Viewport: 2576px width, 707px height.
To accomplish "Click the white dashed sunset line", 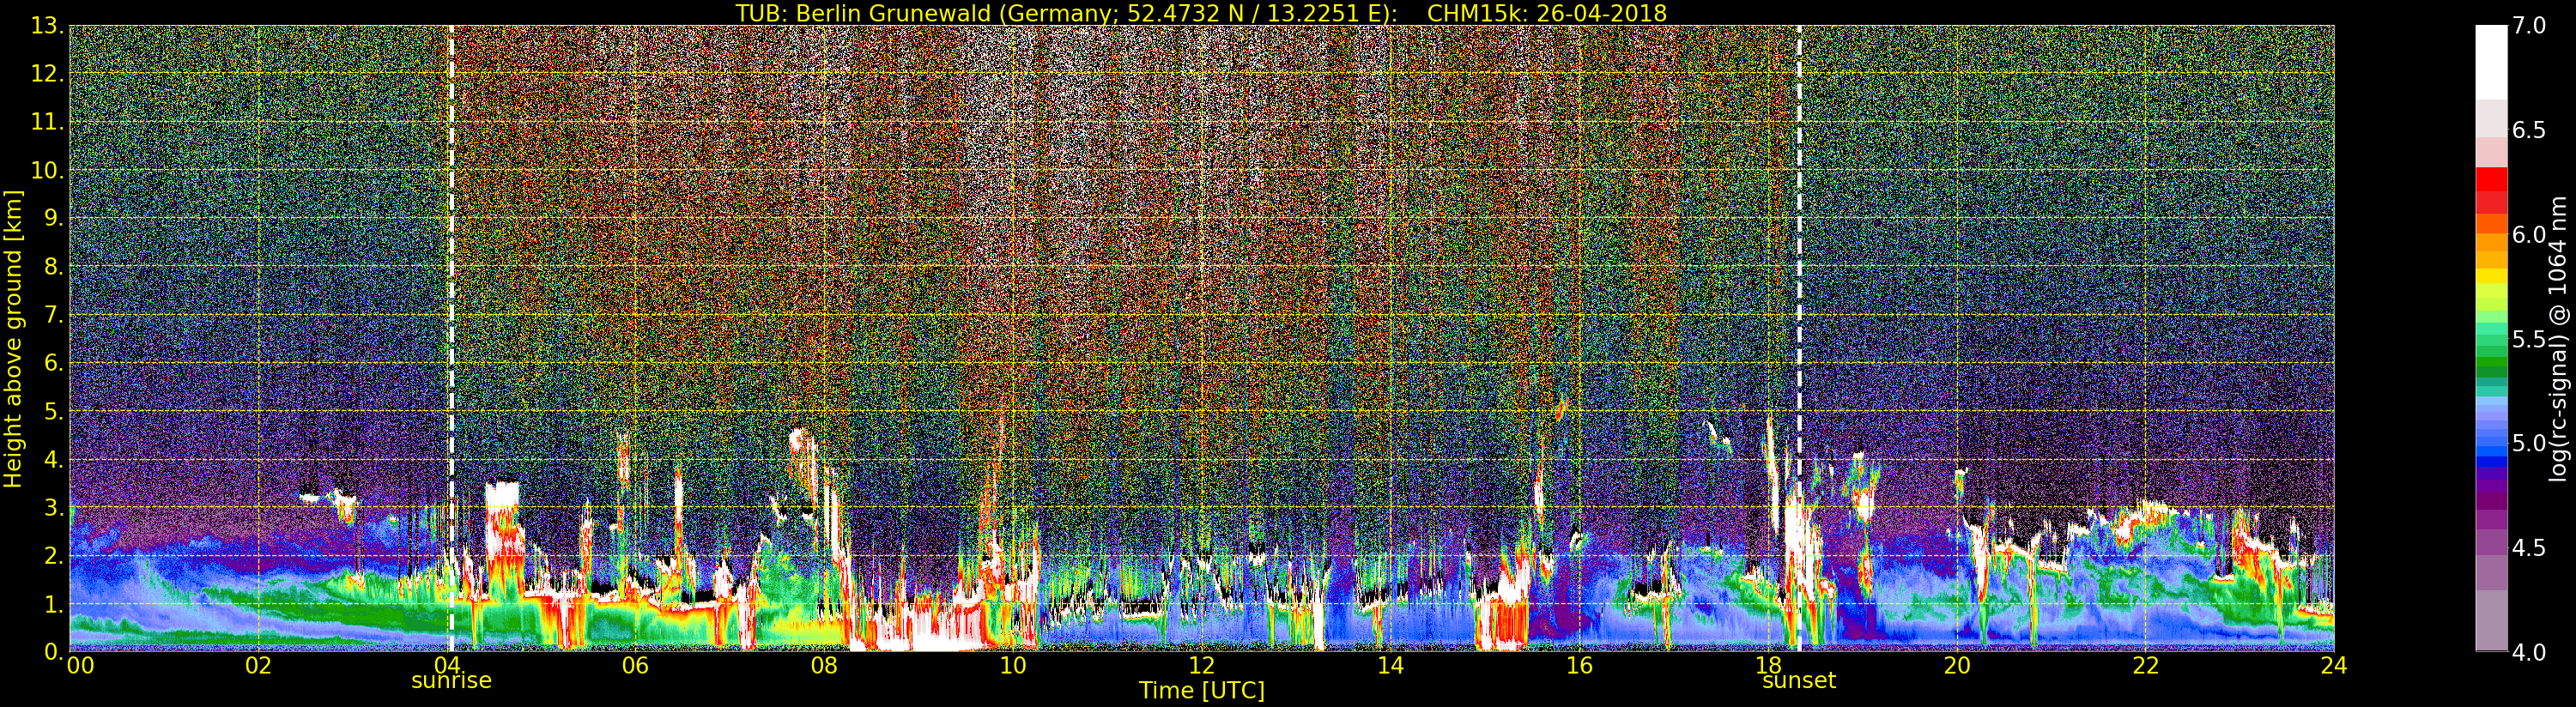I will pyautogui.click(x=1799, y=300).
